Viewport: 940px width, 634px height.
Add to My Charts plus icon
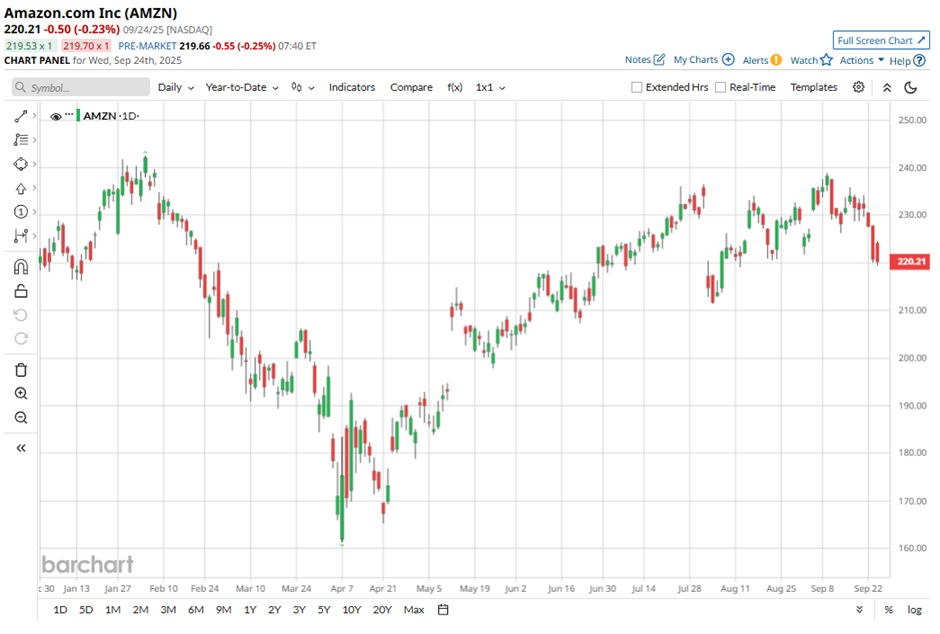coord(728,59)
